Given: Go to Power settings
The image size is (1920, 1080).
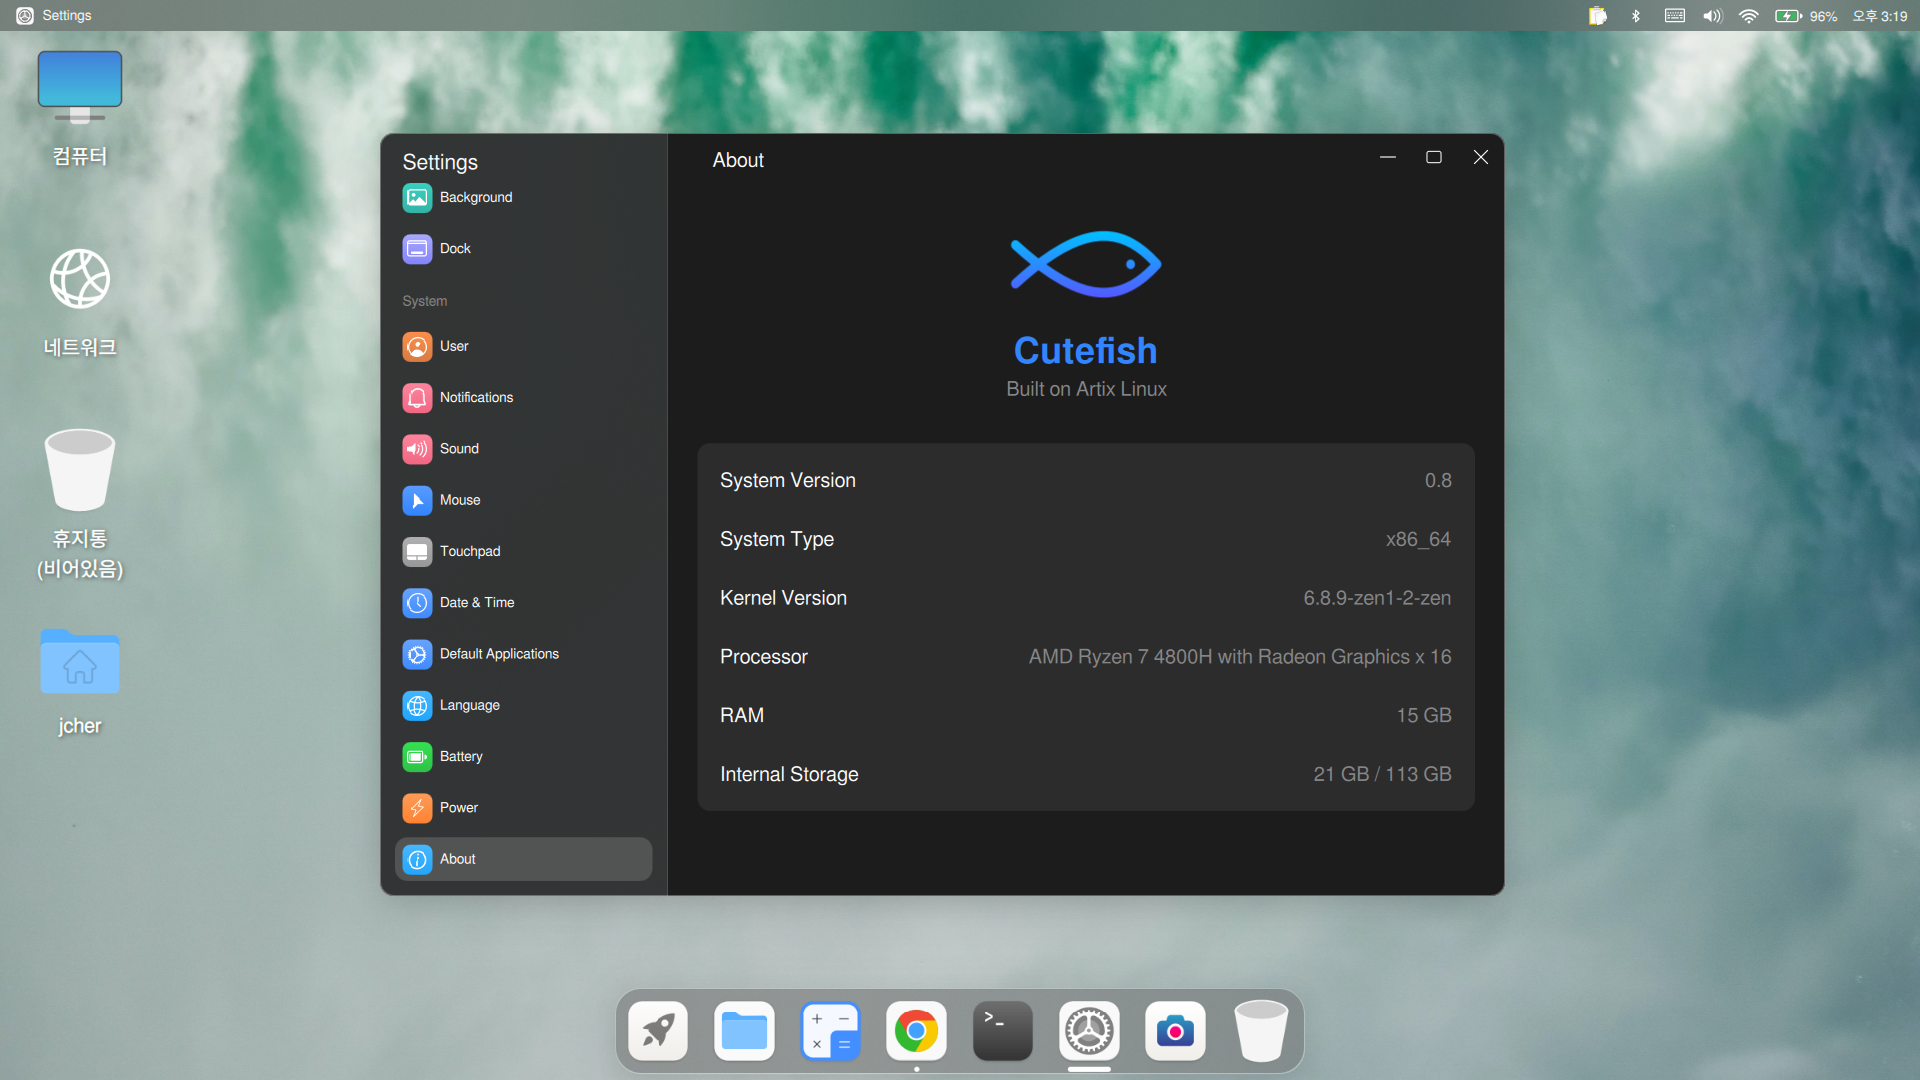Looking at the screenshot, I should 523,807.
